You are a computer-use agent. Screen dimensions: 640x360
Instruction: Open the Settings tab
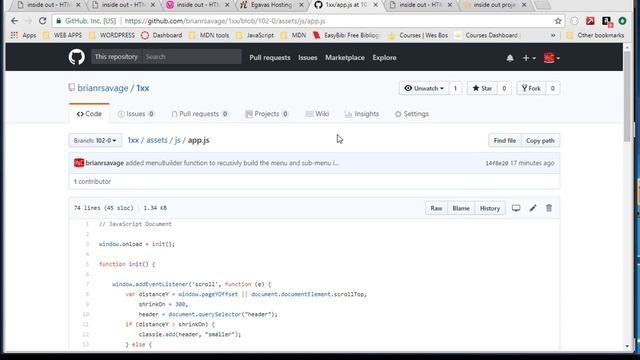point(411,114)
